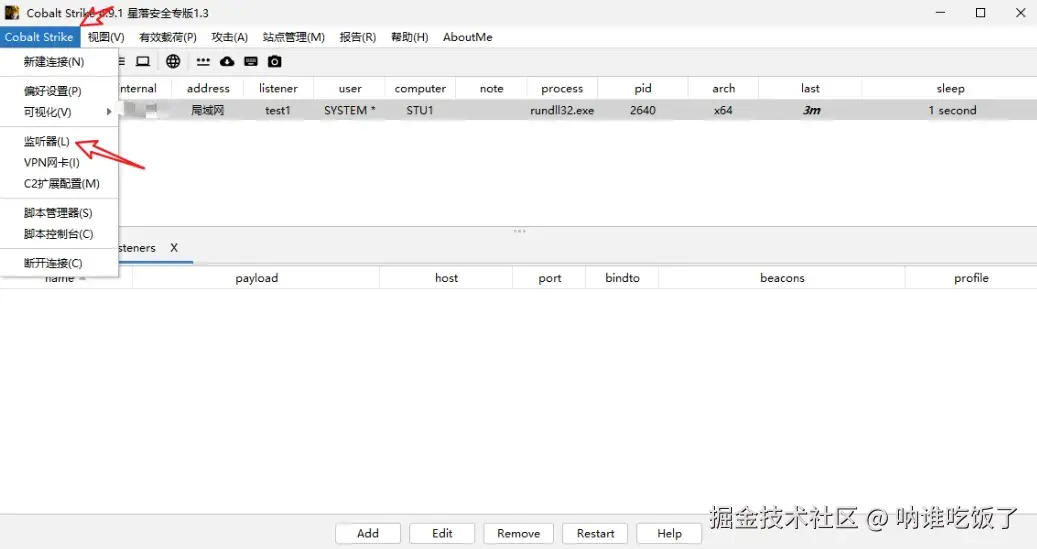Expand the 可视化(V) submenu arrow
This screenshot has width=1037, height=549.
[109, 112]
